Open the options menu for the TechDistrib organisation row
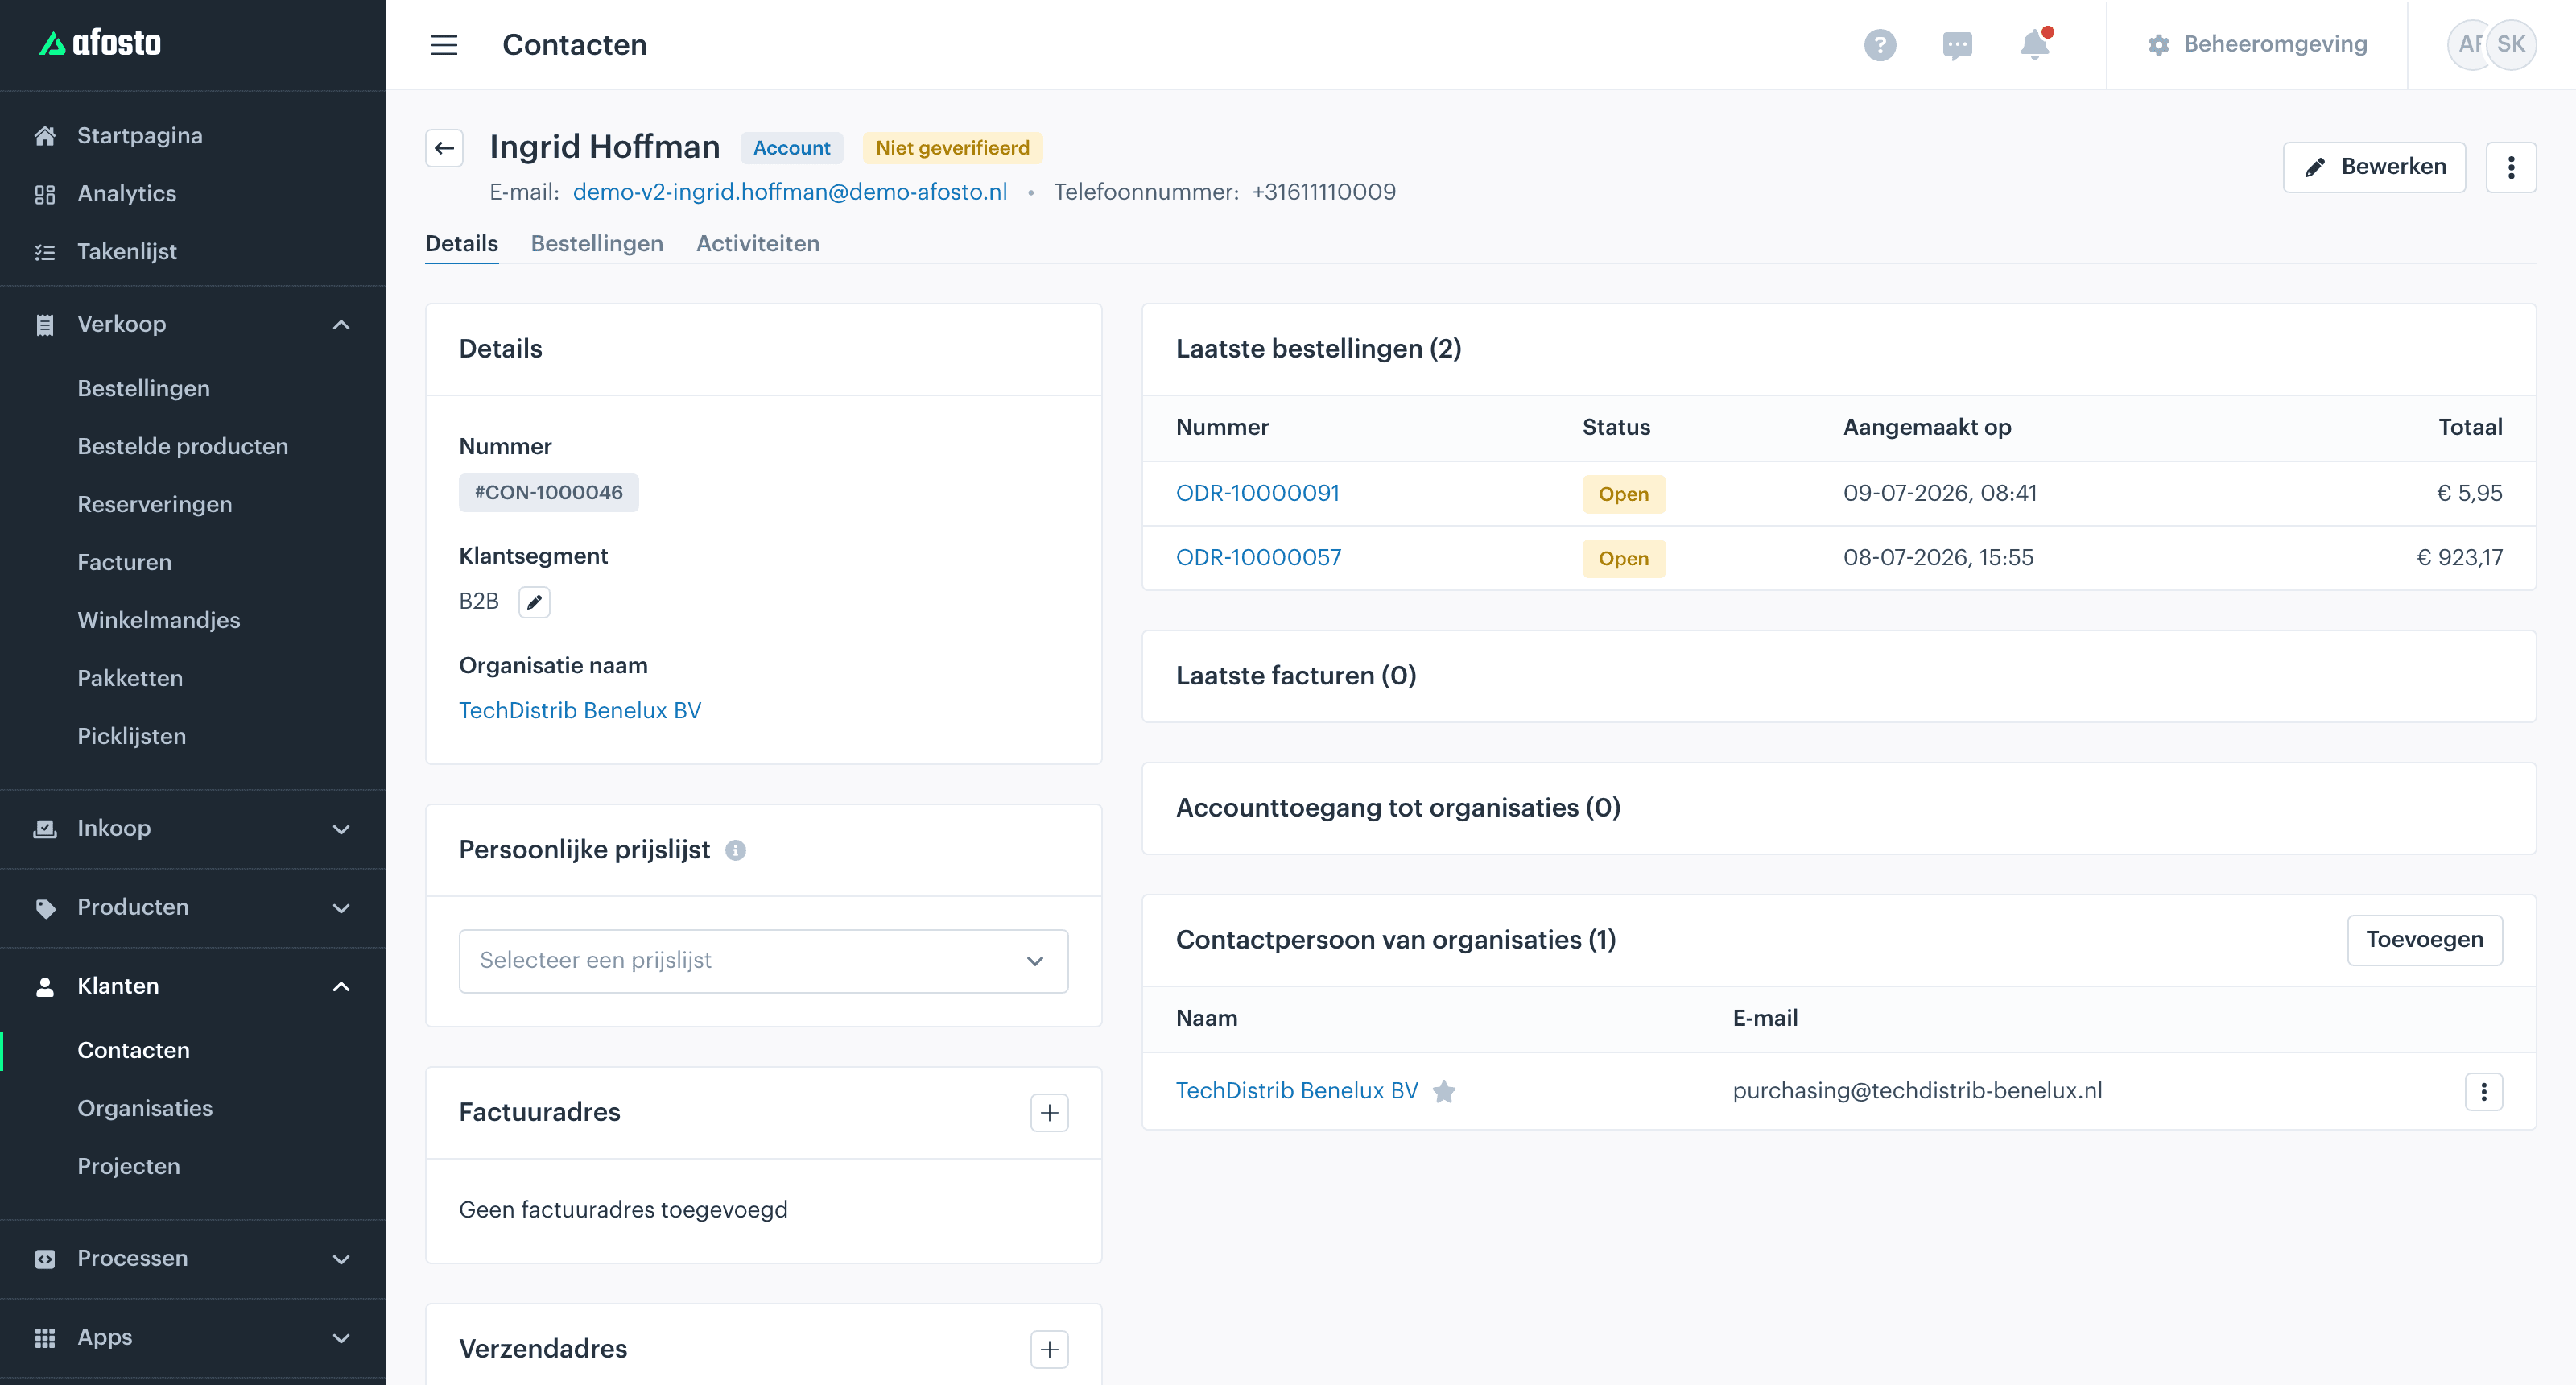This screenshot has height=1385, width=2576. click(2484, 1092)
